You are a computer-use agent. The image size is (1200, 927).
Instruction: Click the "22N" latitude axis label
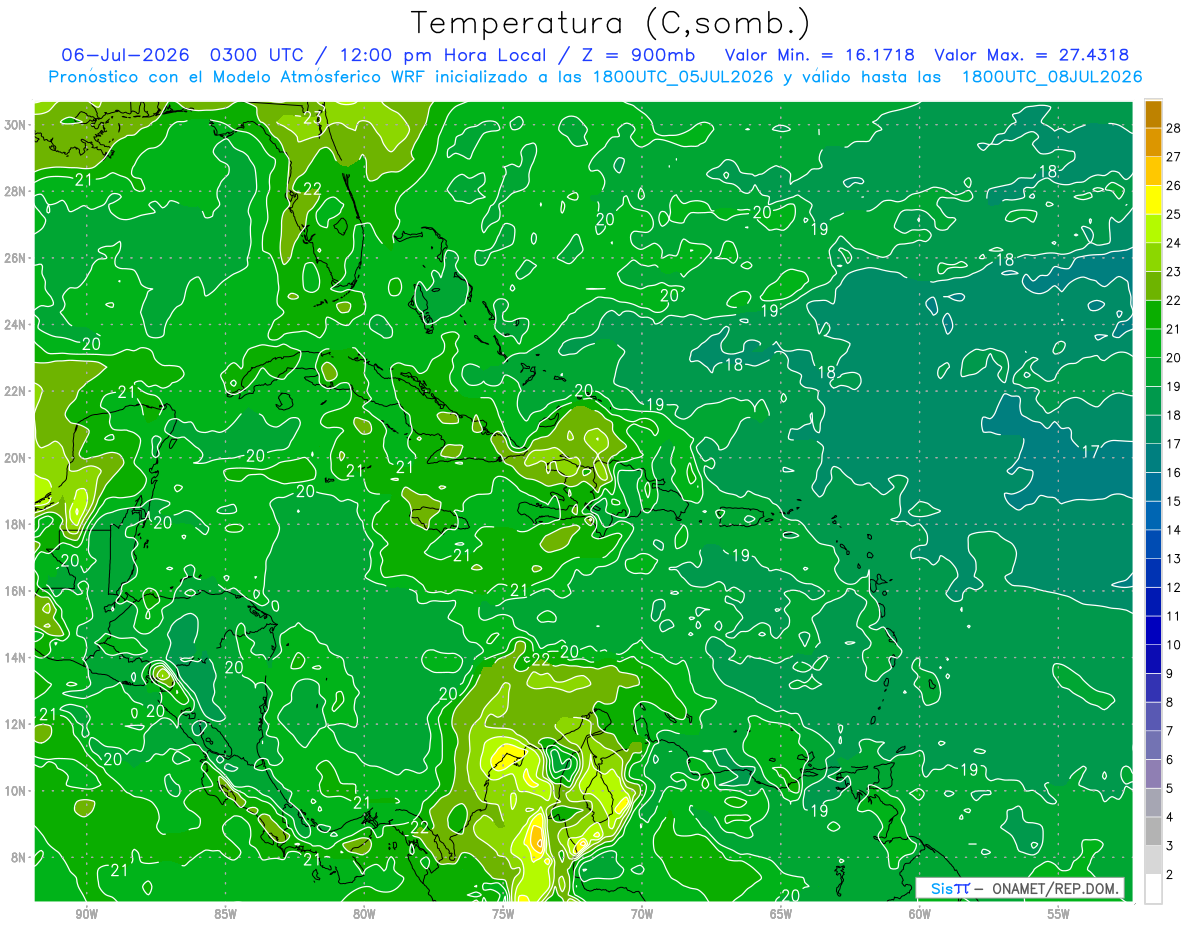(x=15, y=391)
